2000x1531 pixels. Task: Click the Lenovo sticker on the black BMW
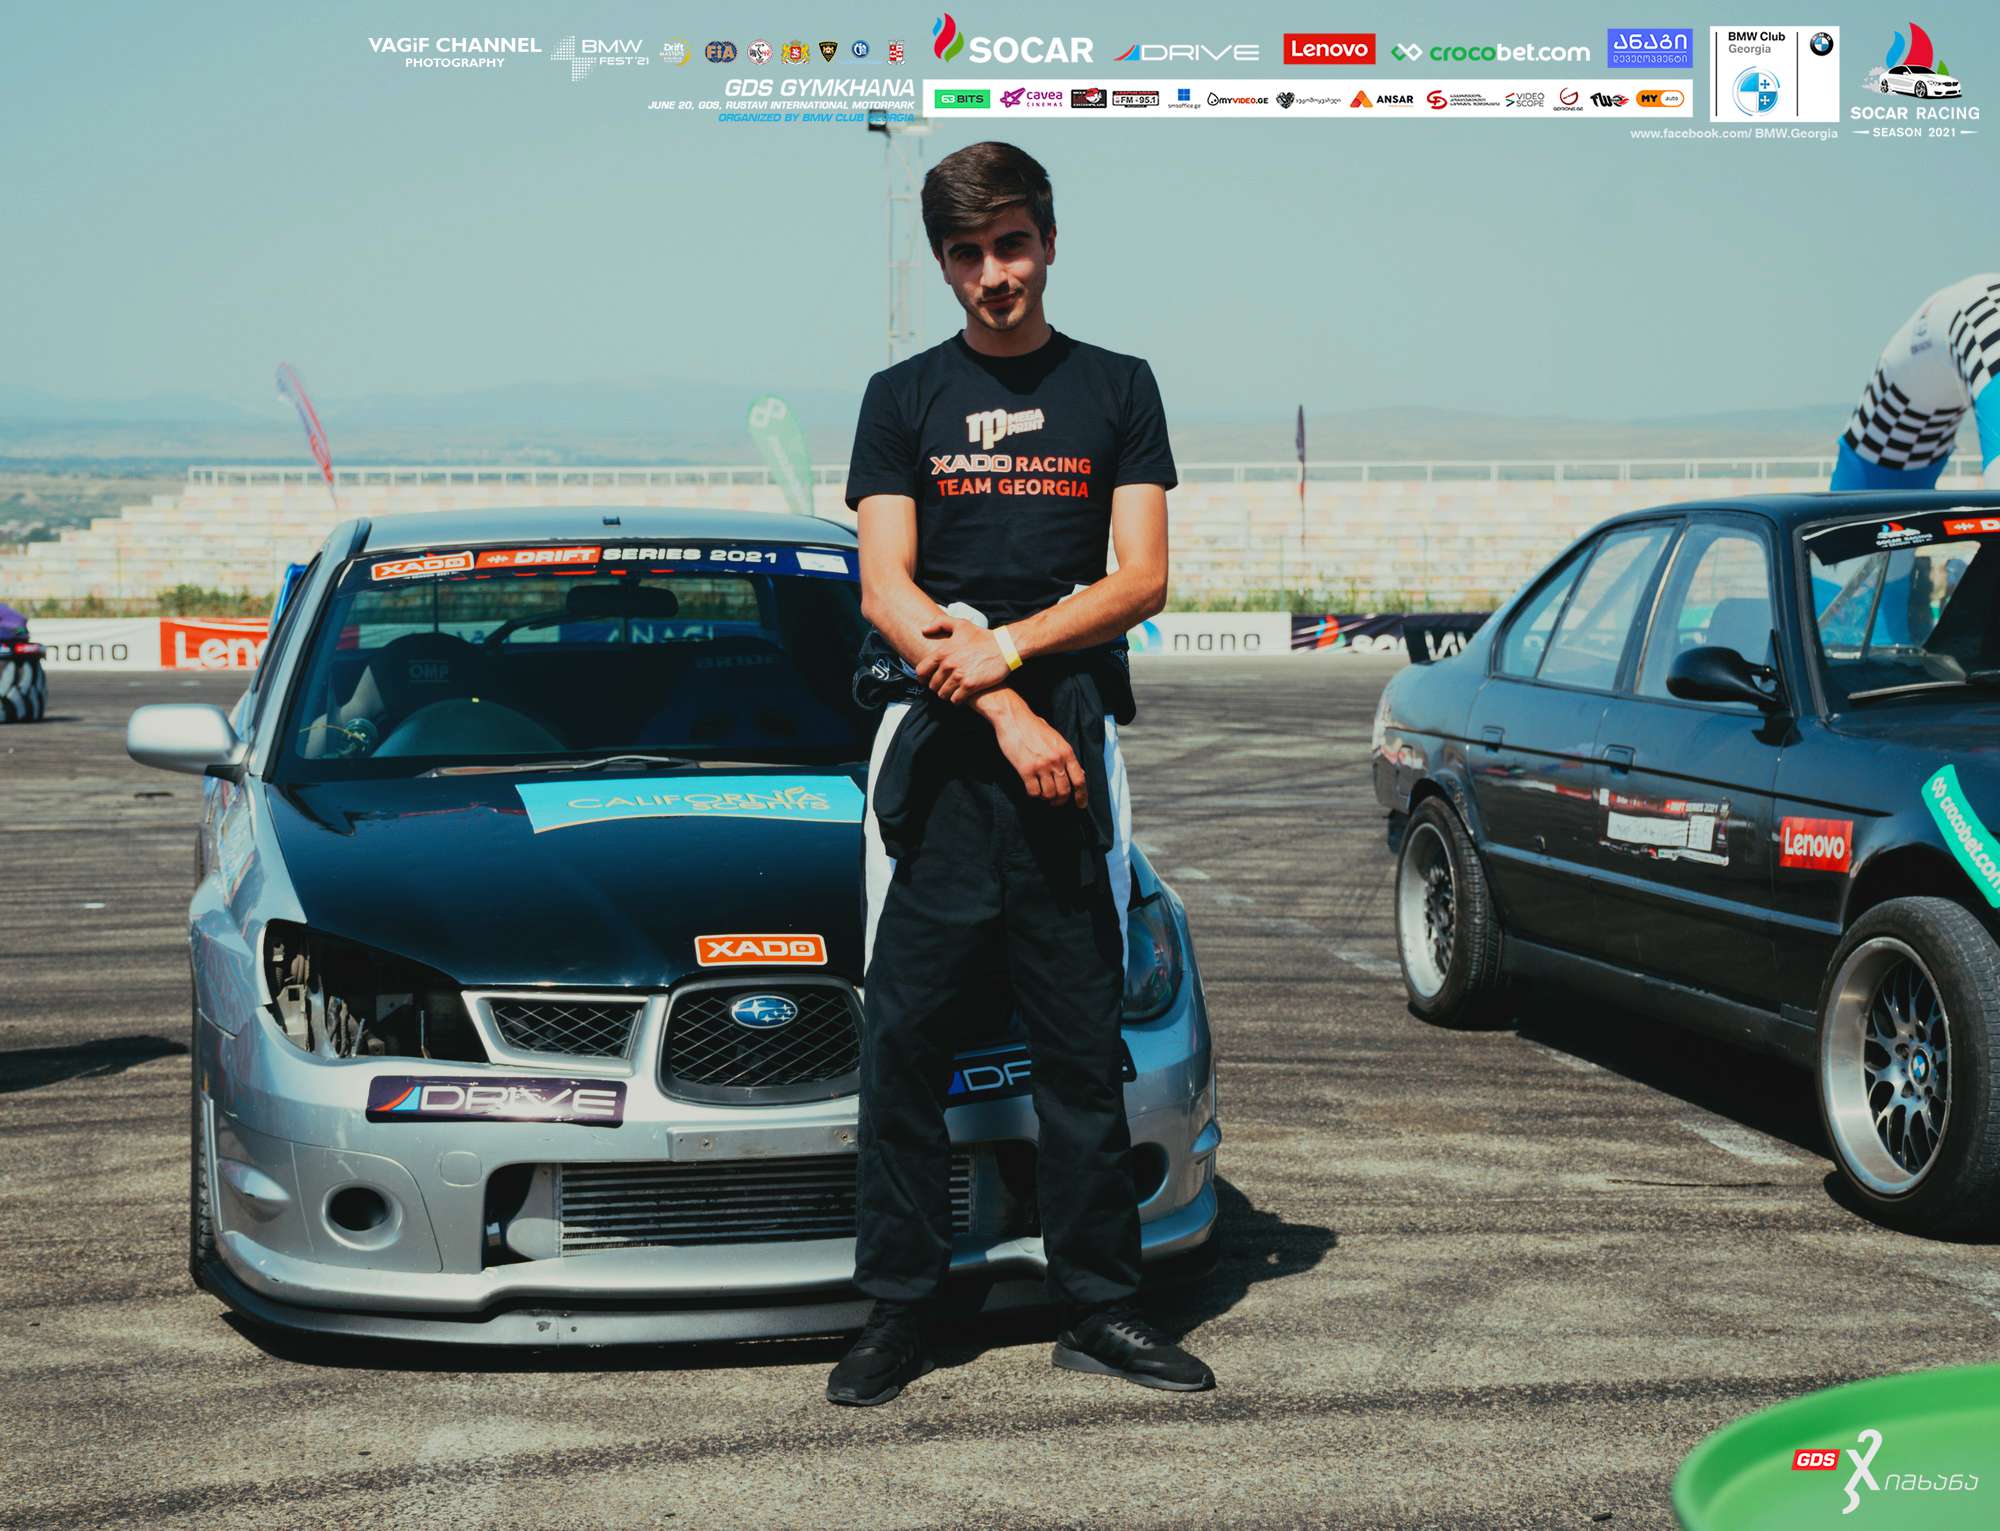pos(1814,843)
